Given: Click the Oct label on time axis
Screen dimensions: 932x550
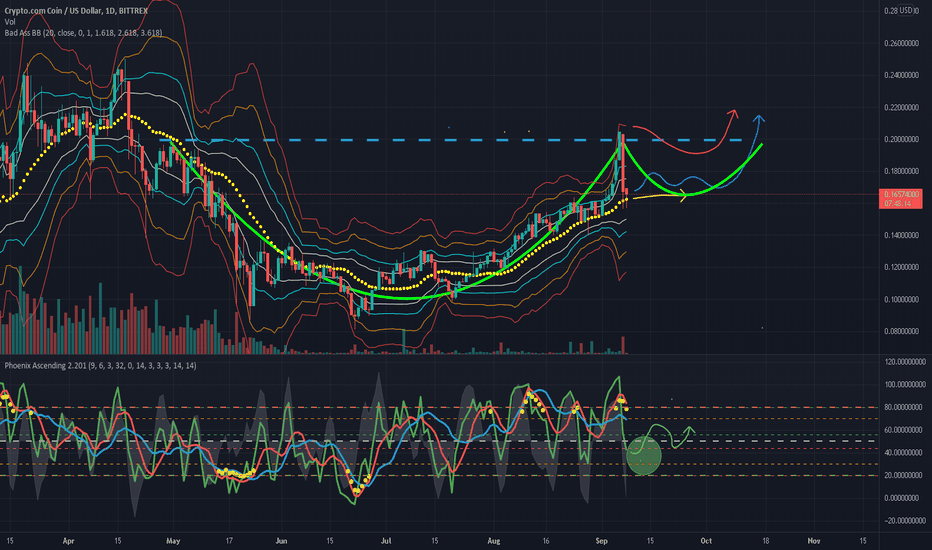Looking at the screenshot, I should (706, 541).
